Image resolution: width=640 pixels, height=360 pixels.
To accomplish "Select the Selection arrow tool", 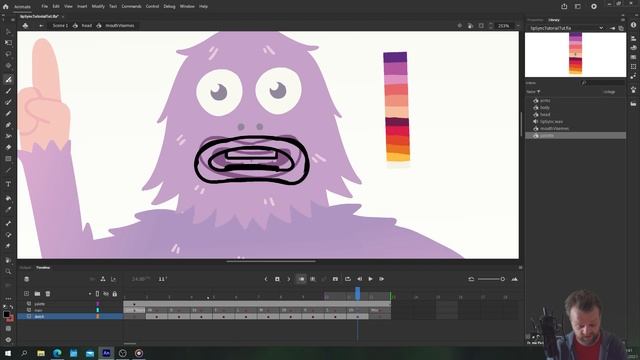I will (x=8, y=31).
